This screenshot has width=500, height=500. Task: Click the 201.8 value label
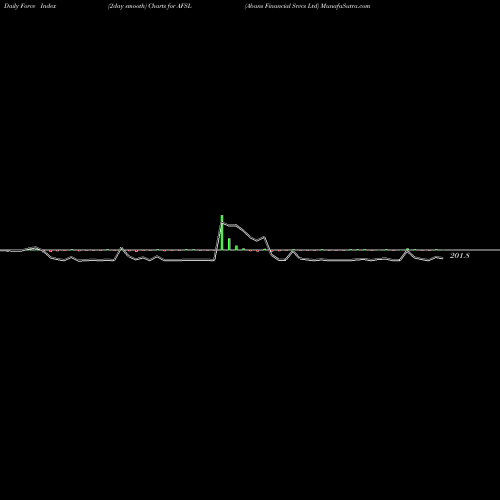pyautogui.click(x=460, y=256)
